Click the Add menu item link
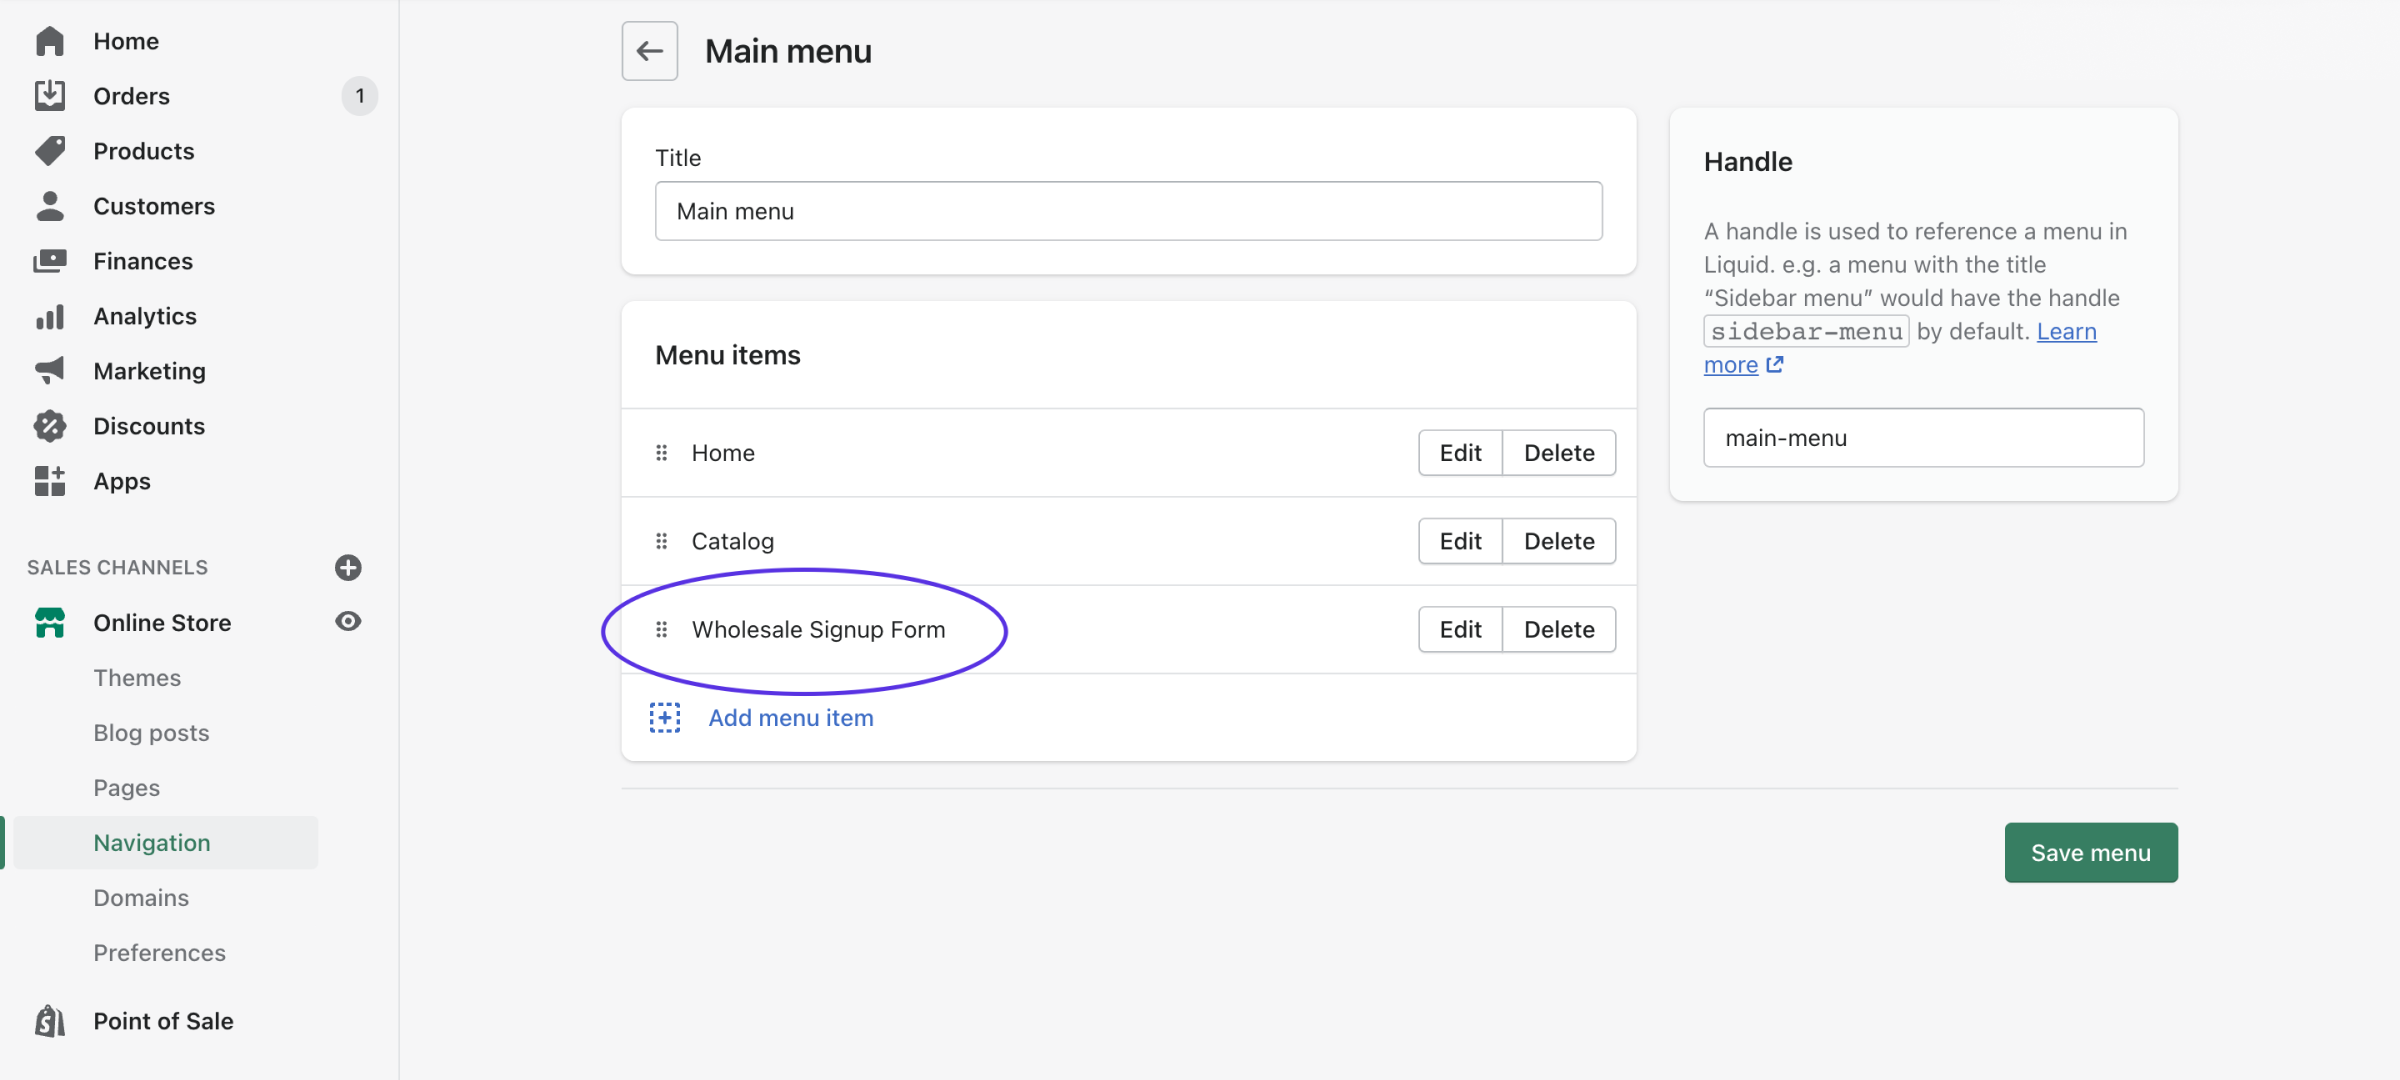The height and width of the screenshot is (1080, 2400). 790,718
